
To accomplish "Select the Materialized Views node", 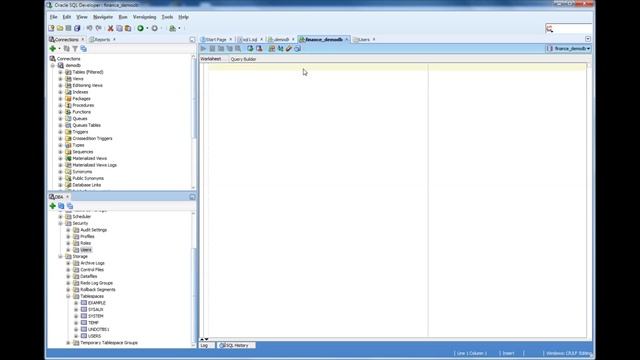I will 89,158.
